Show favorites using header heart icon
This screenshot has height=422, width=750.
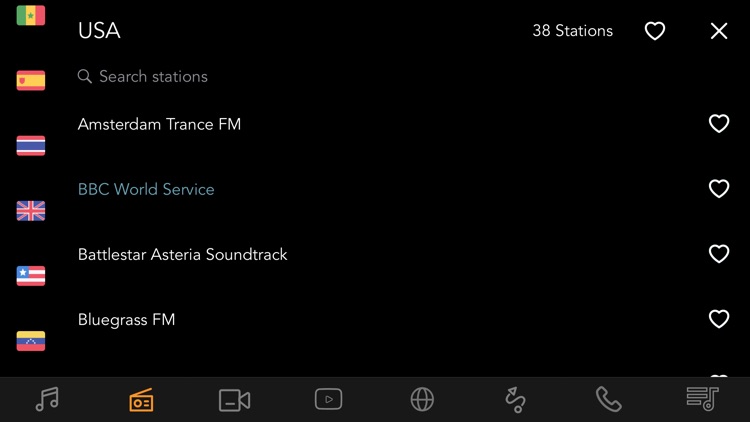pyautogui.click(x=654, y=31)
